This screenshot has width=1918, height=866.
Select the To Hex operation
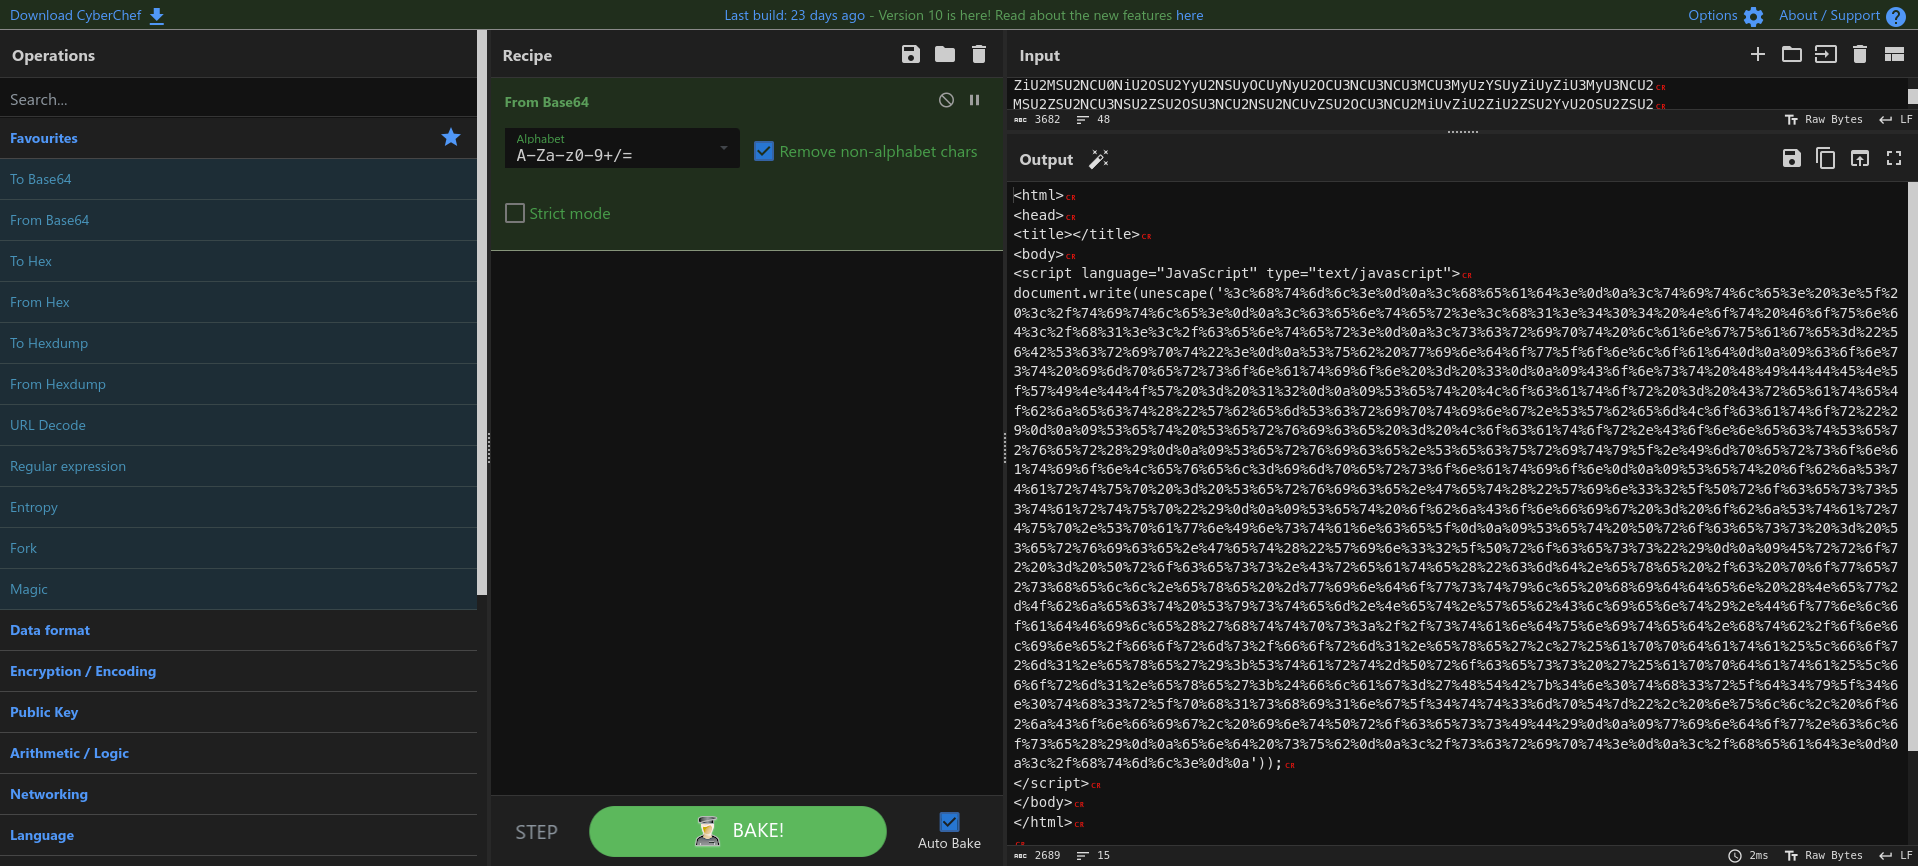pos(238,261)
